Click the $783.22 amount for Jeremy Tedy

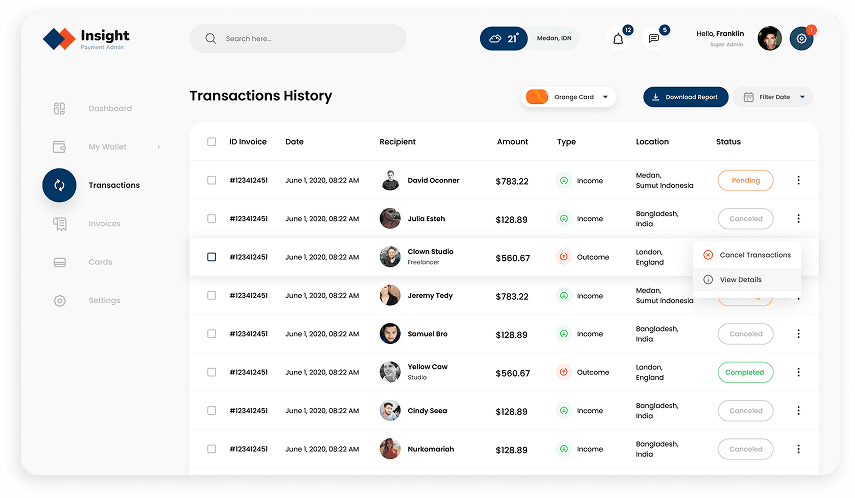(x=511, y=297)
